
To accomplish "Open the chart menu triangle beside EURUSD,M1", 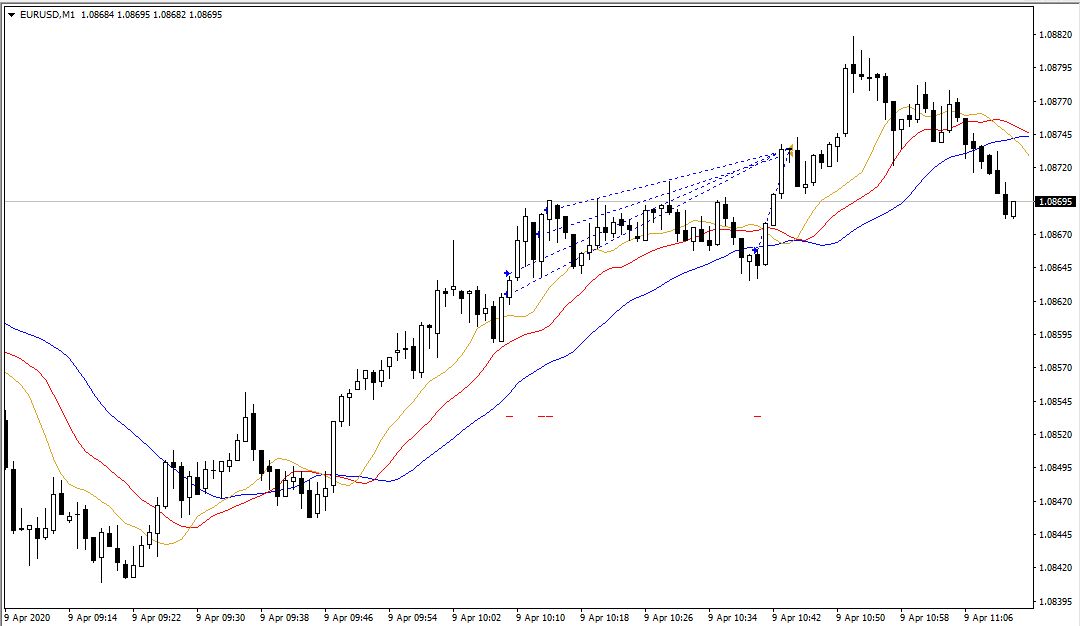I will [x=12, y=14].
